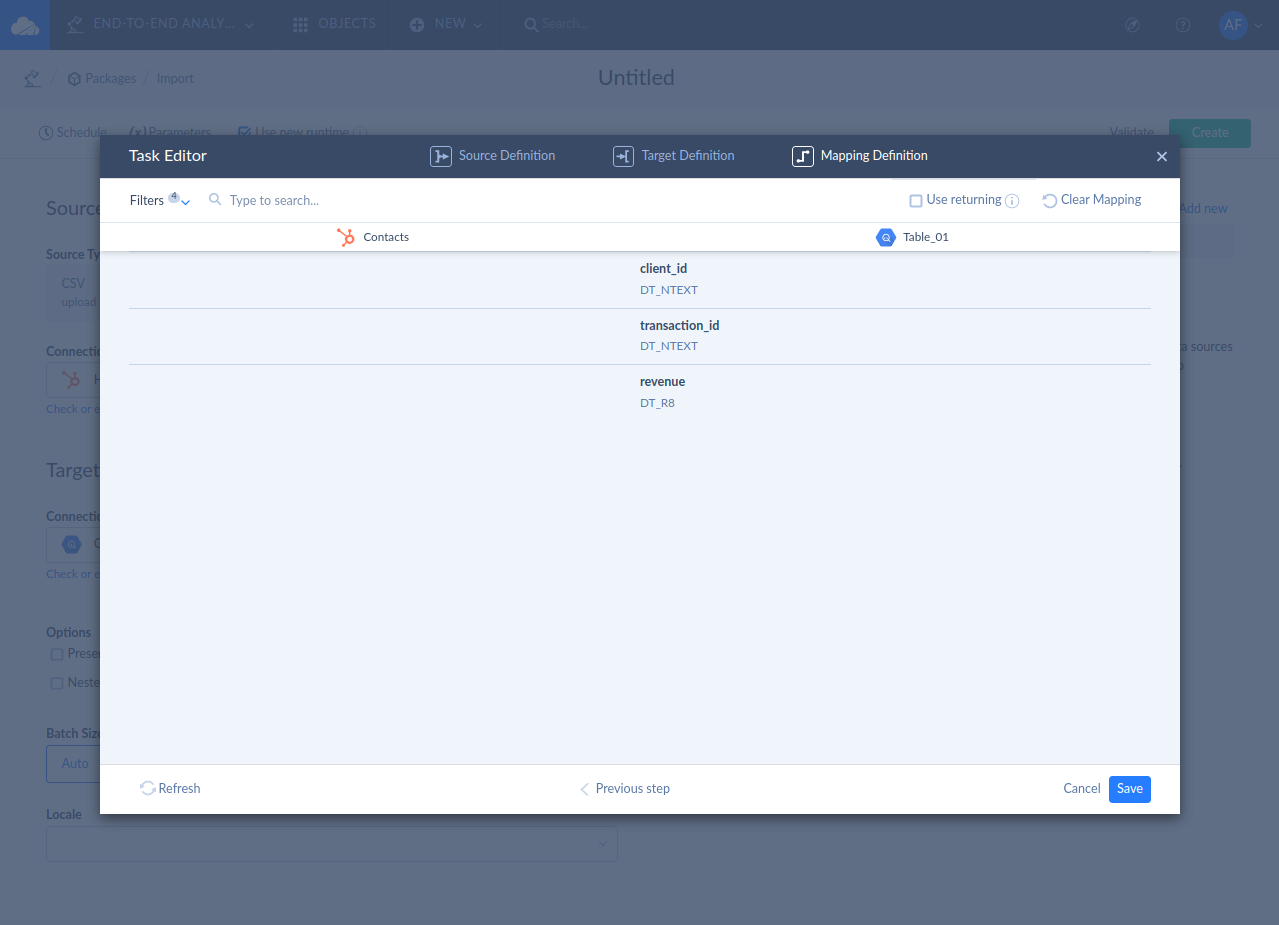Click the compass icon in top bar

pyautogui.click(x=1133, y=25)
